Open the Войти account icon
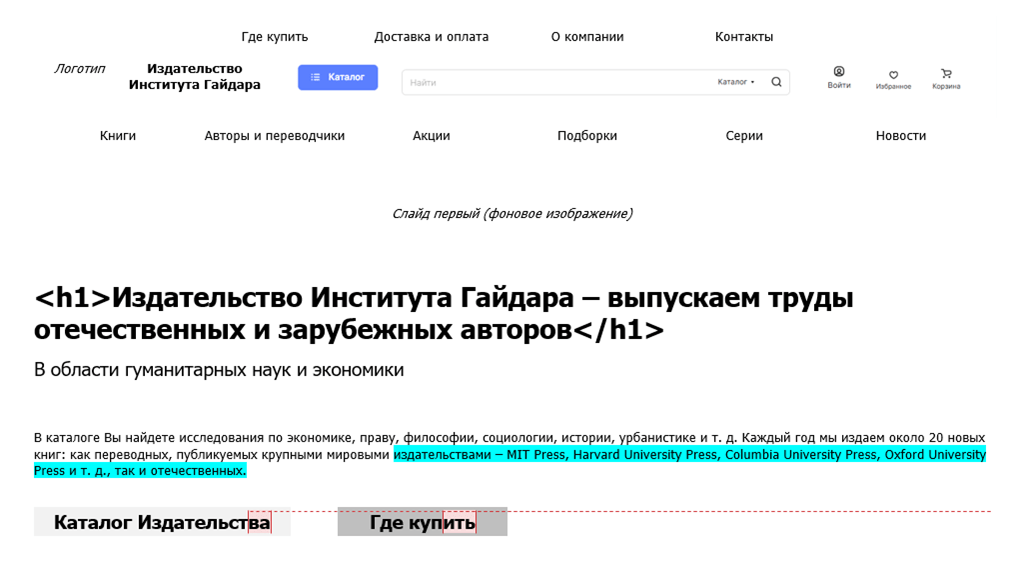This screenshot has height=580, width=1024. tap(839, 77)
